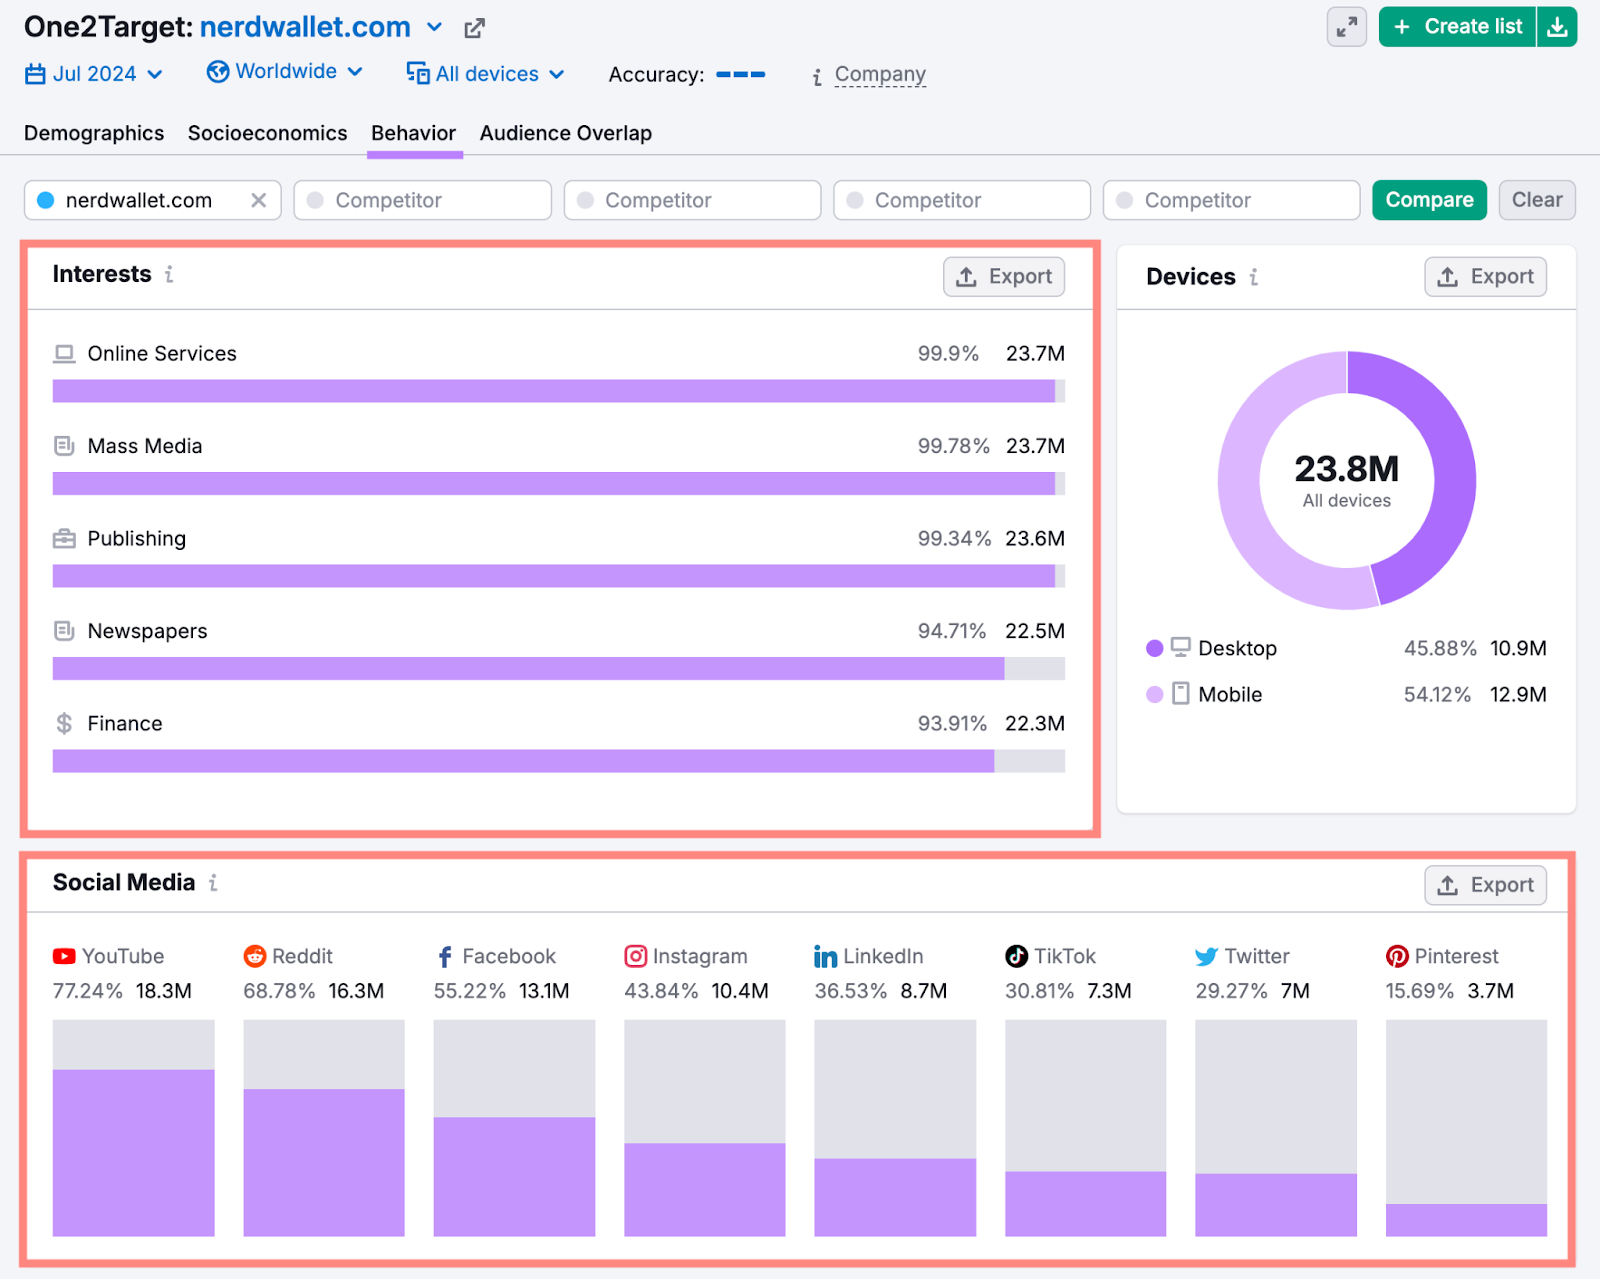
Task: Expand the nerdwallet.com domain dropdown
Action: 434,27
